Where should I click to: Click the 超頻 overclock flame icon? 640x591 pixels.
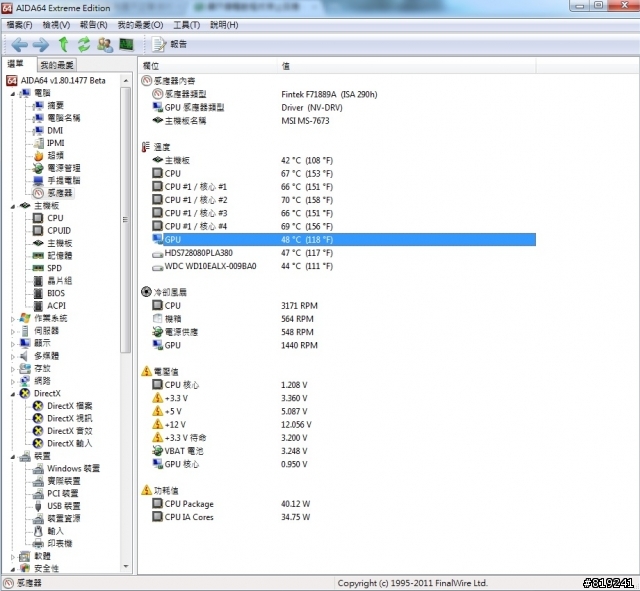[x=38, y=156]
